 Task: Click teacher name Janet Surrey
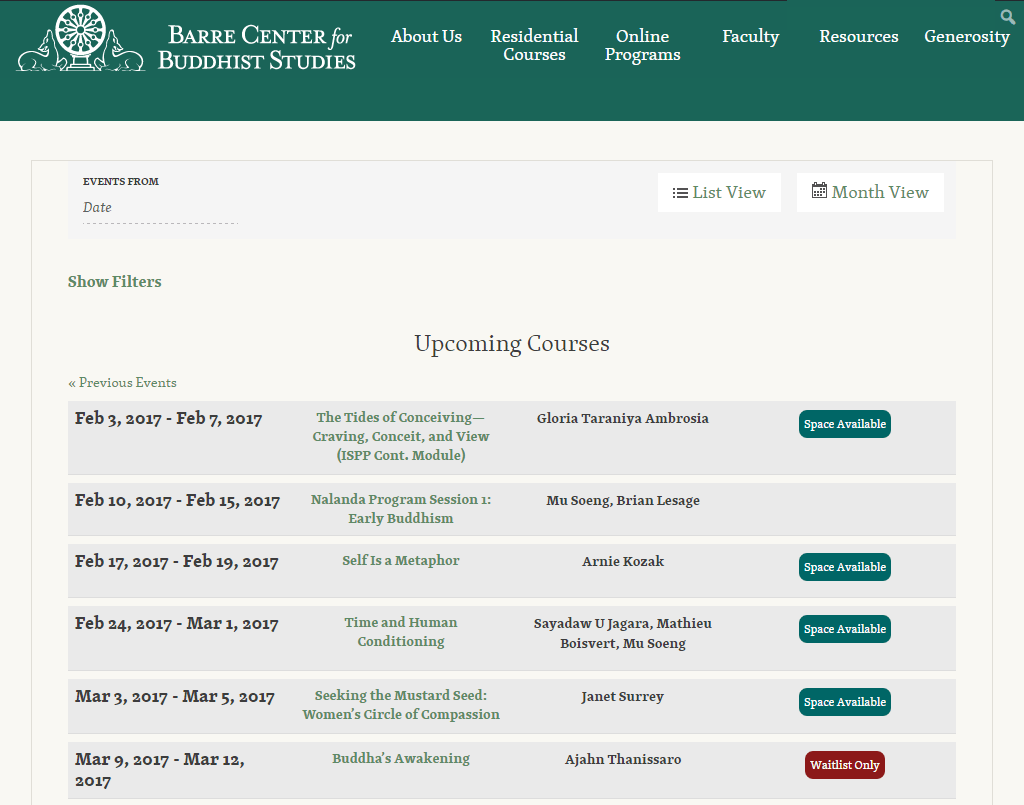point(622,697)
